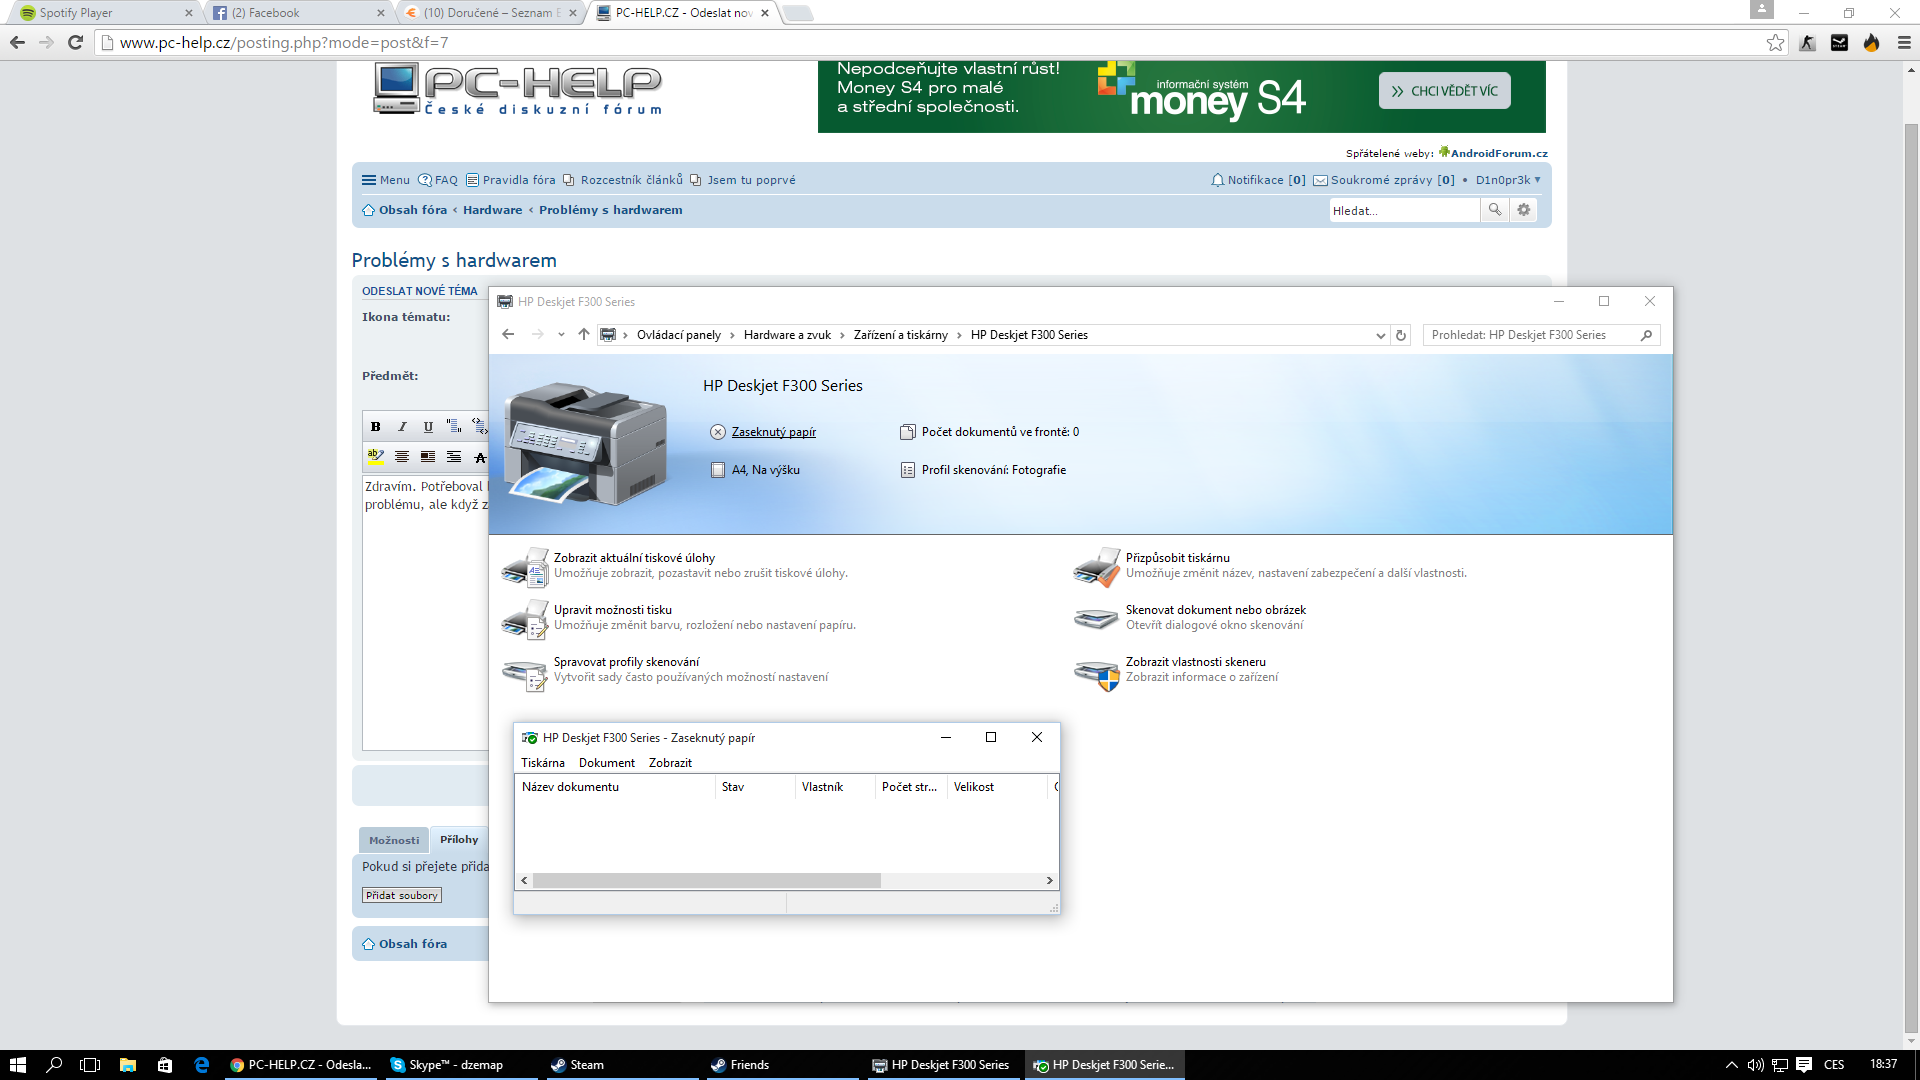
Task: Click the large printer image
Action: 585,443
